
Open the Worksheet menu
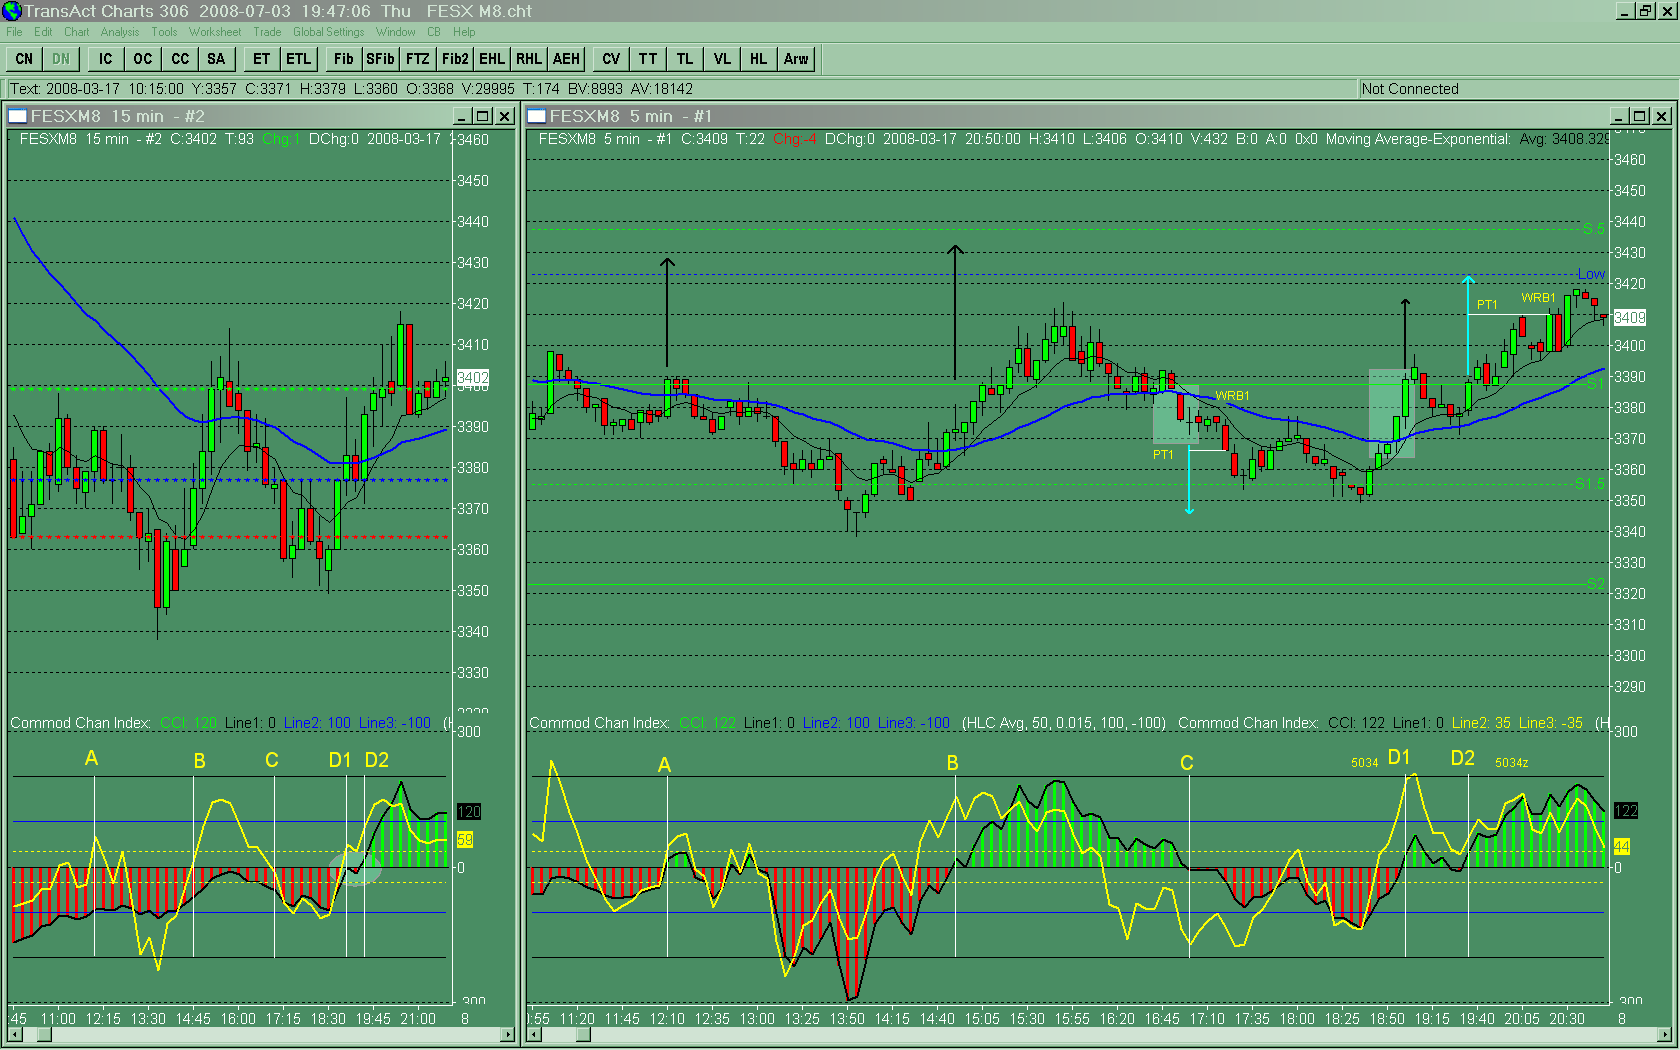coord(215,32)
